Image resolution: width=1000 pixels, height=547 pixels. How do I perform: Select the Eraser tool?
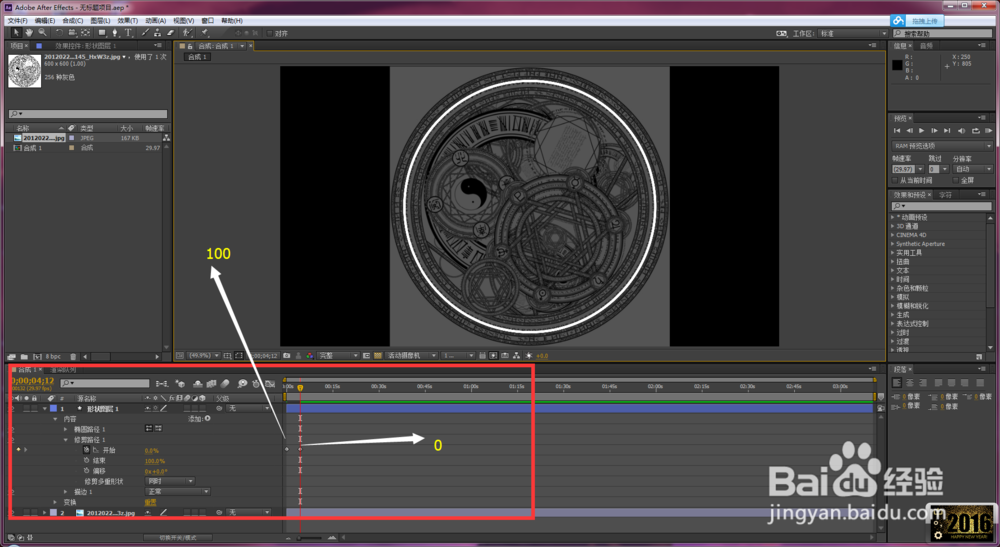170,33
